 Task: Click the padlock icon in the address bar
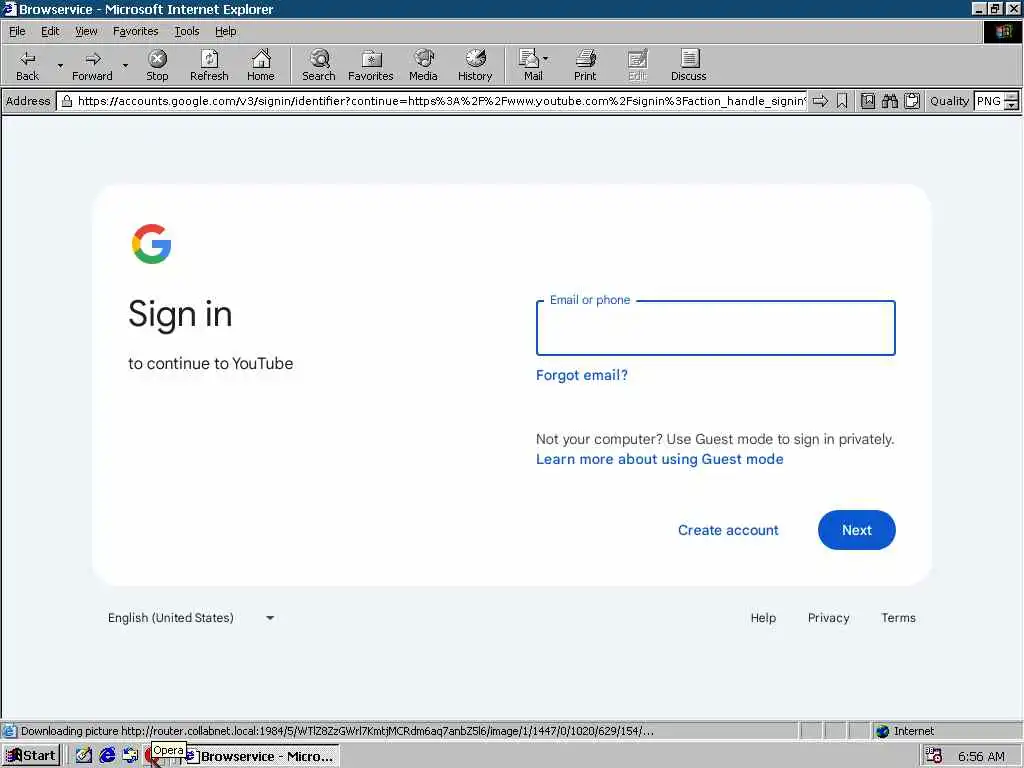pyautogui.click(x=67, y=101)
